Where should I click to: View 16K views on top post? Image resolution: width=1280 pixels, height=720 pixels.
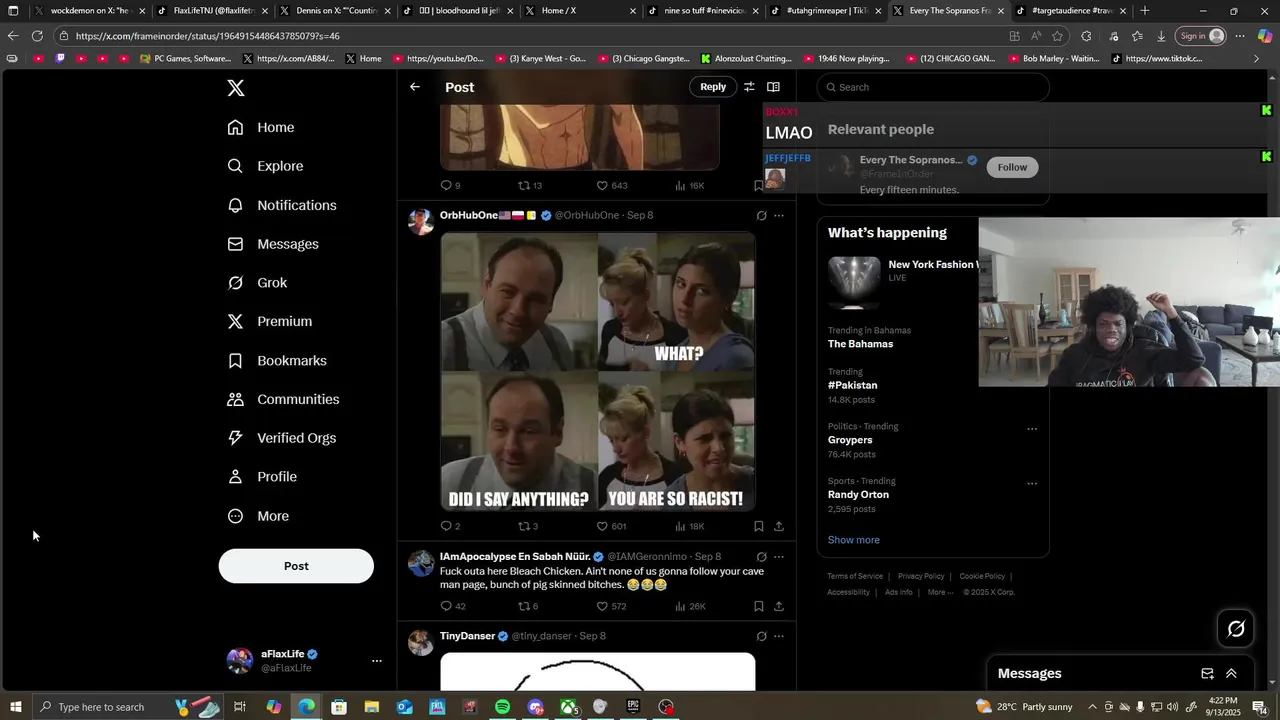tap(690, 185)
